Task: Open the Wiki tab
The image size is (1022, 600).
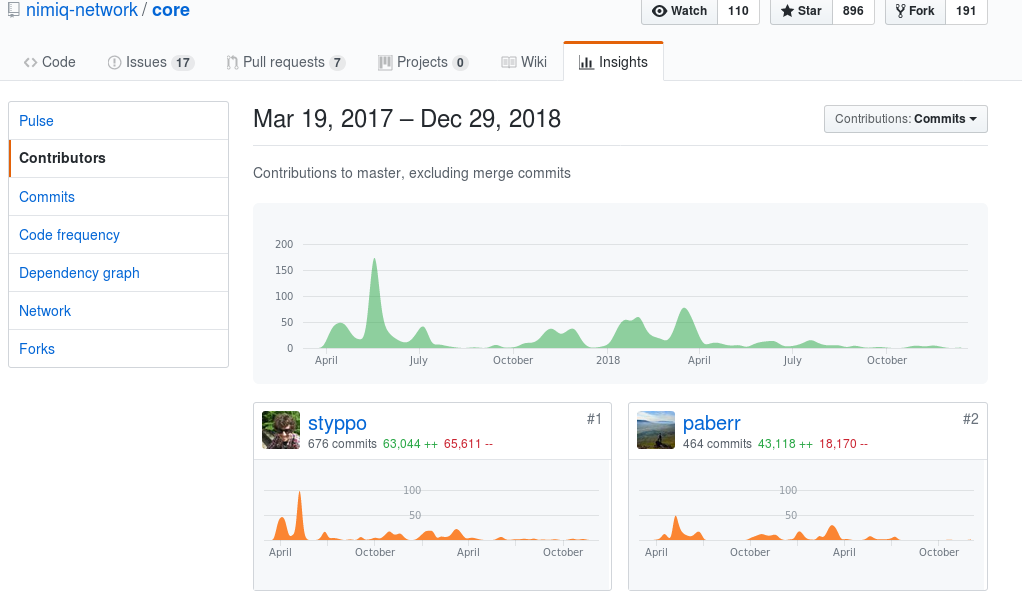Action: click(x=524, y=62)
